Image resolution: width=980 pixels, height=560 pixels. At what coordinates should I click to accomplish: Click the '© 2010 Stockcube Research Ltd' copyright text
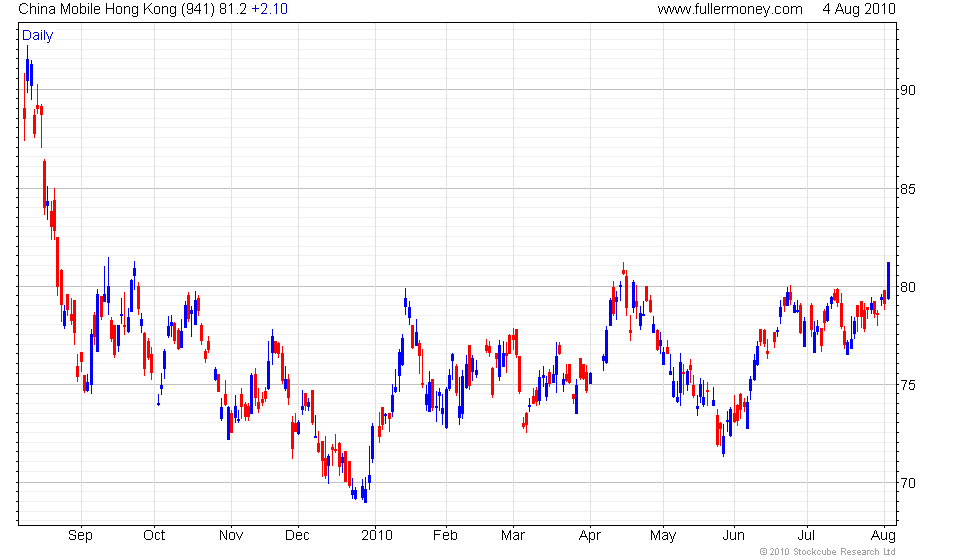tap(828, 552)
